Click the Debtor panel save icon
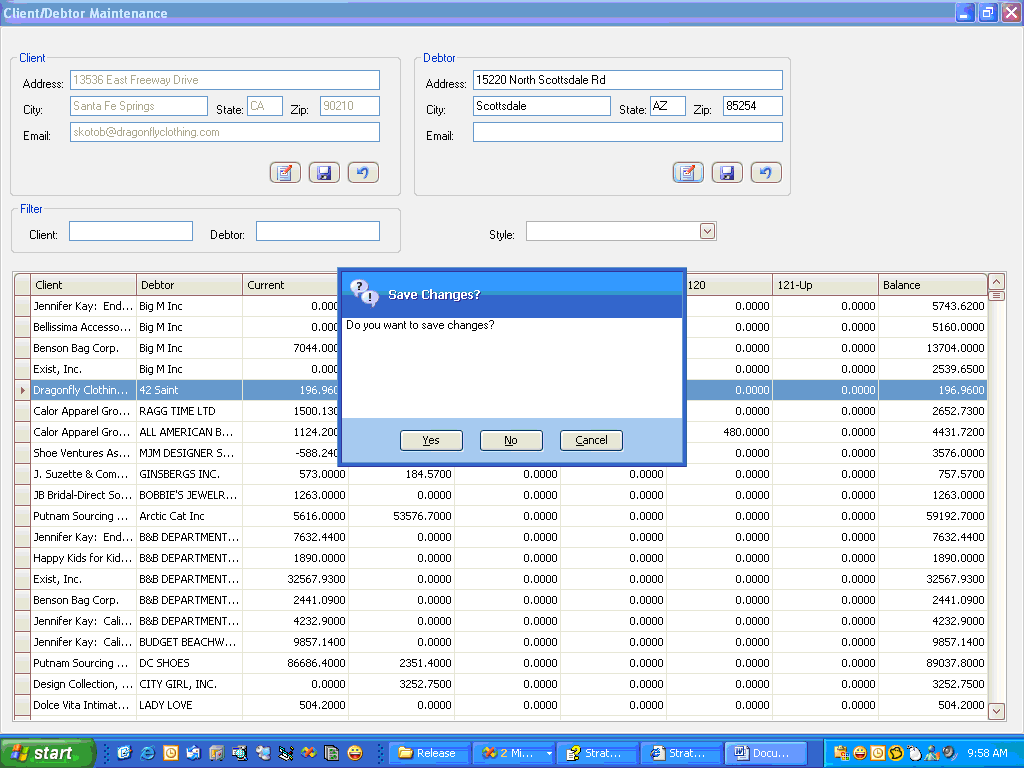Screen dimensions: 1024x768 [727, 173]
